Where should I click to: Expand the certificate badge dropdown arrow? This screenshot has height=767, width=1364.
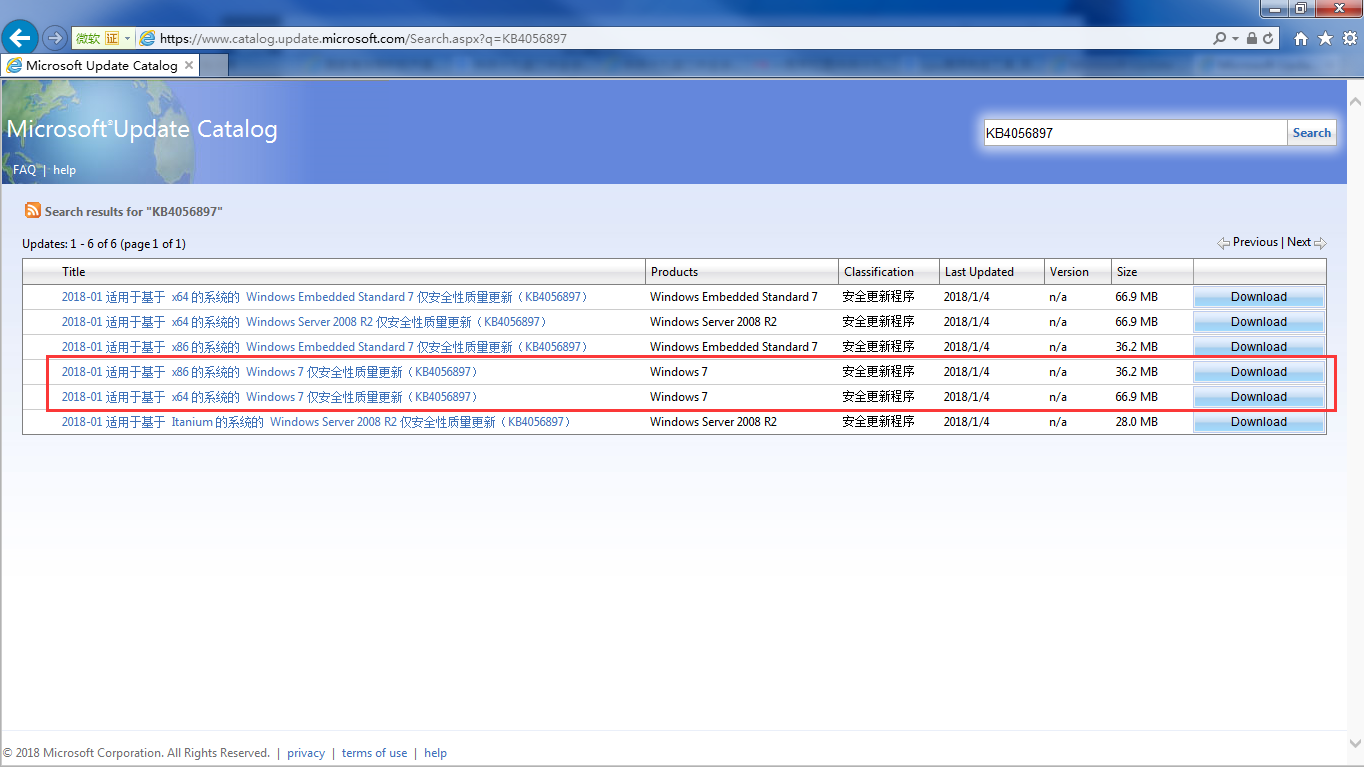[128, 38]
